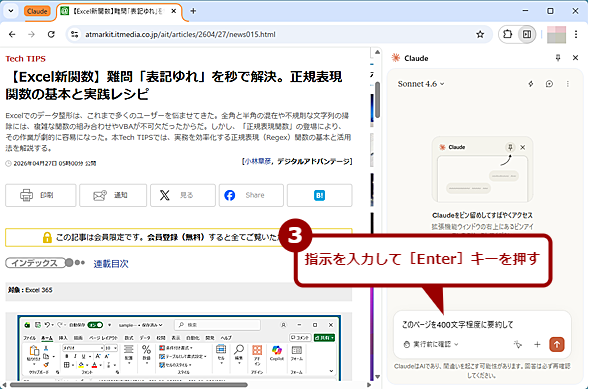Reload the current page
Viewport: 589px width, 390px height.
pos(51,35)
